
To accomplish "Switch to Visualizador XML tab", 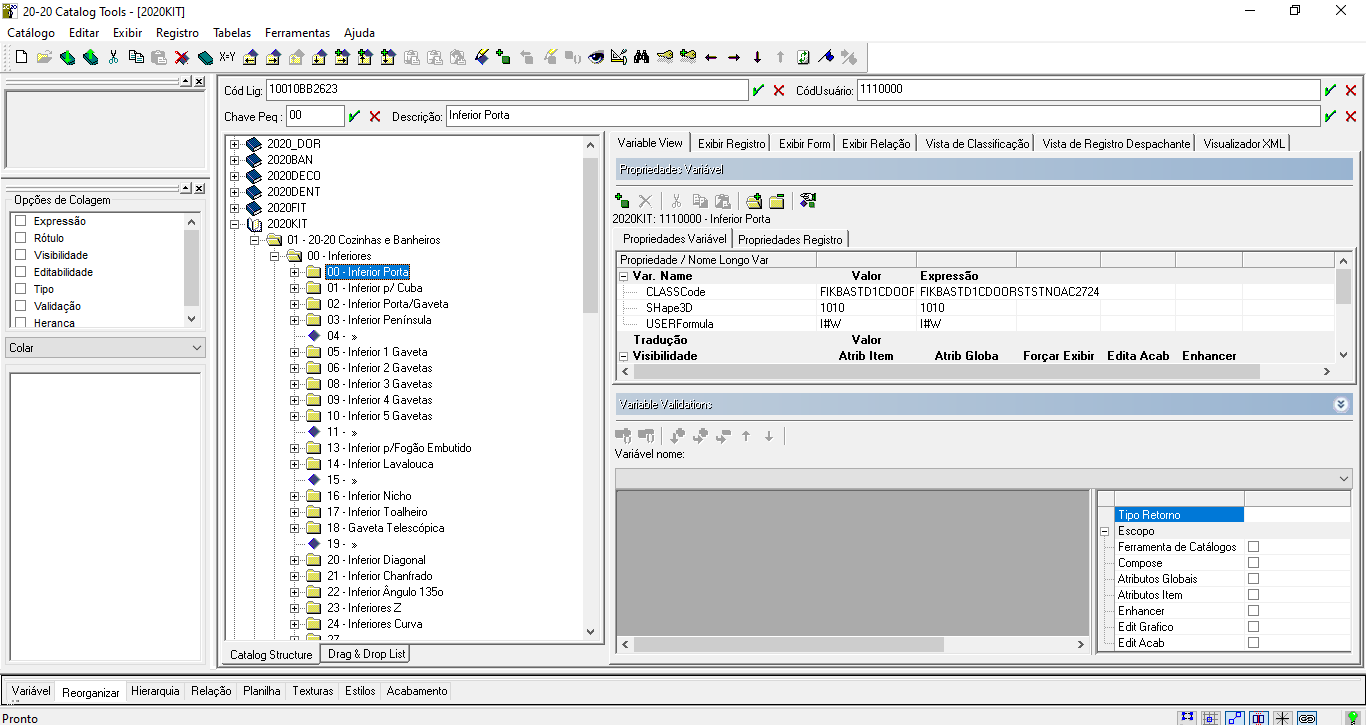I will 1244,144.
